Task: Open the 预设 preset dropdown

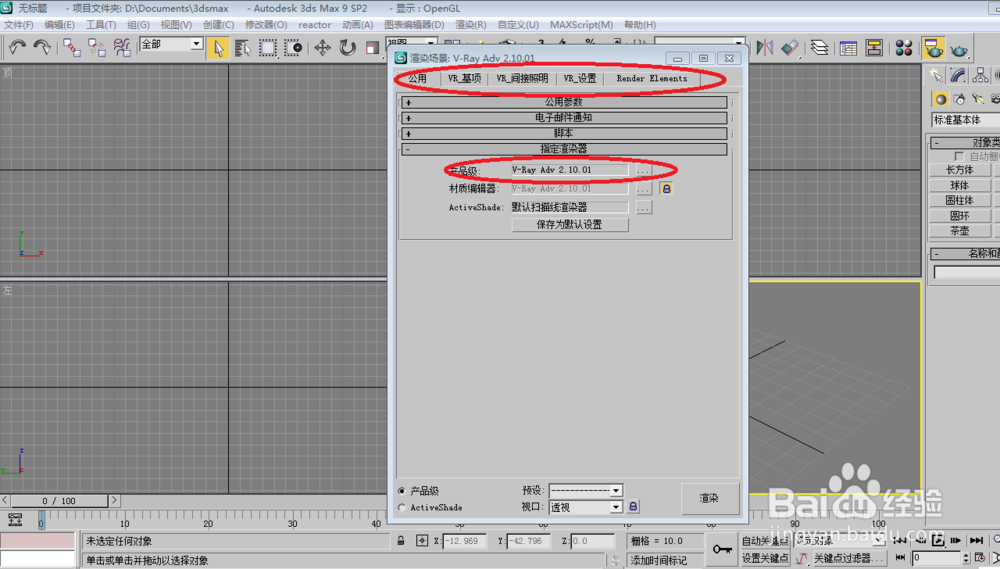Action: [x=585, y=491]
